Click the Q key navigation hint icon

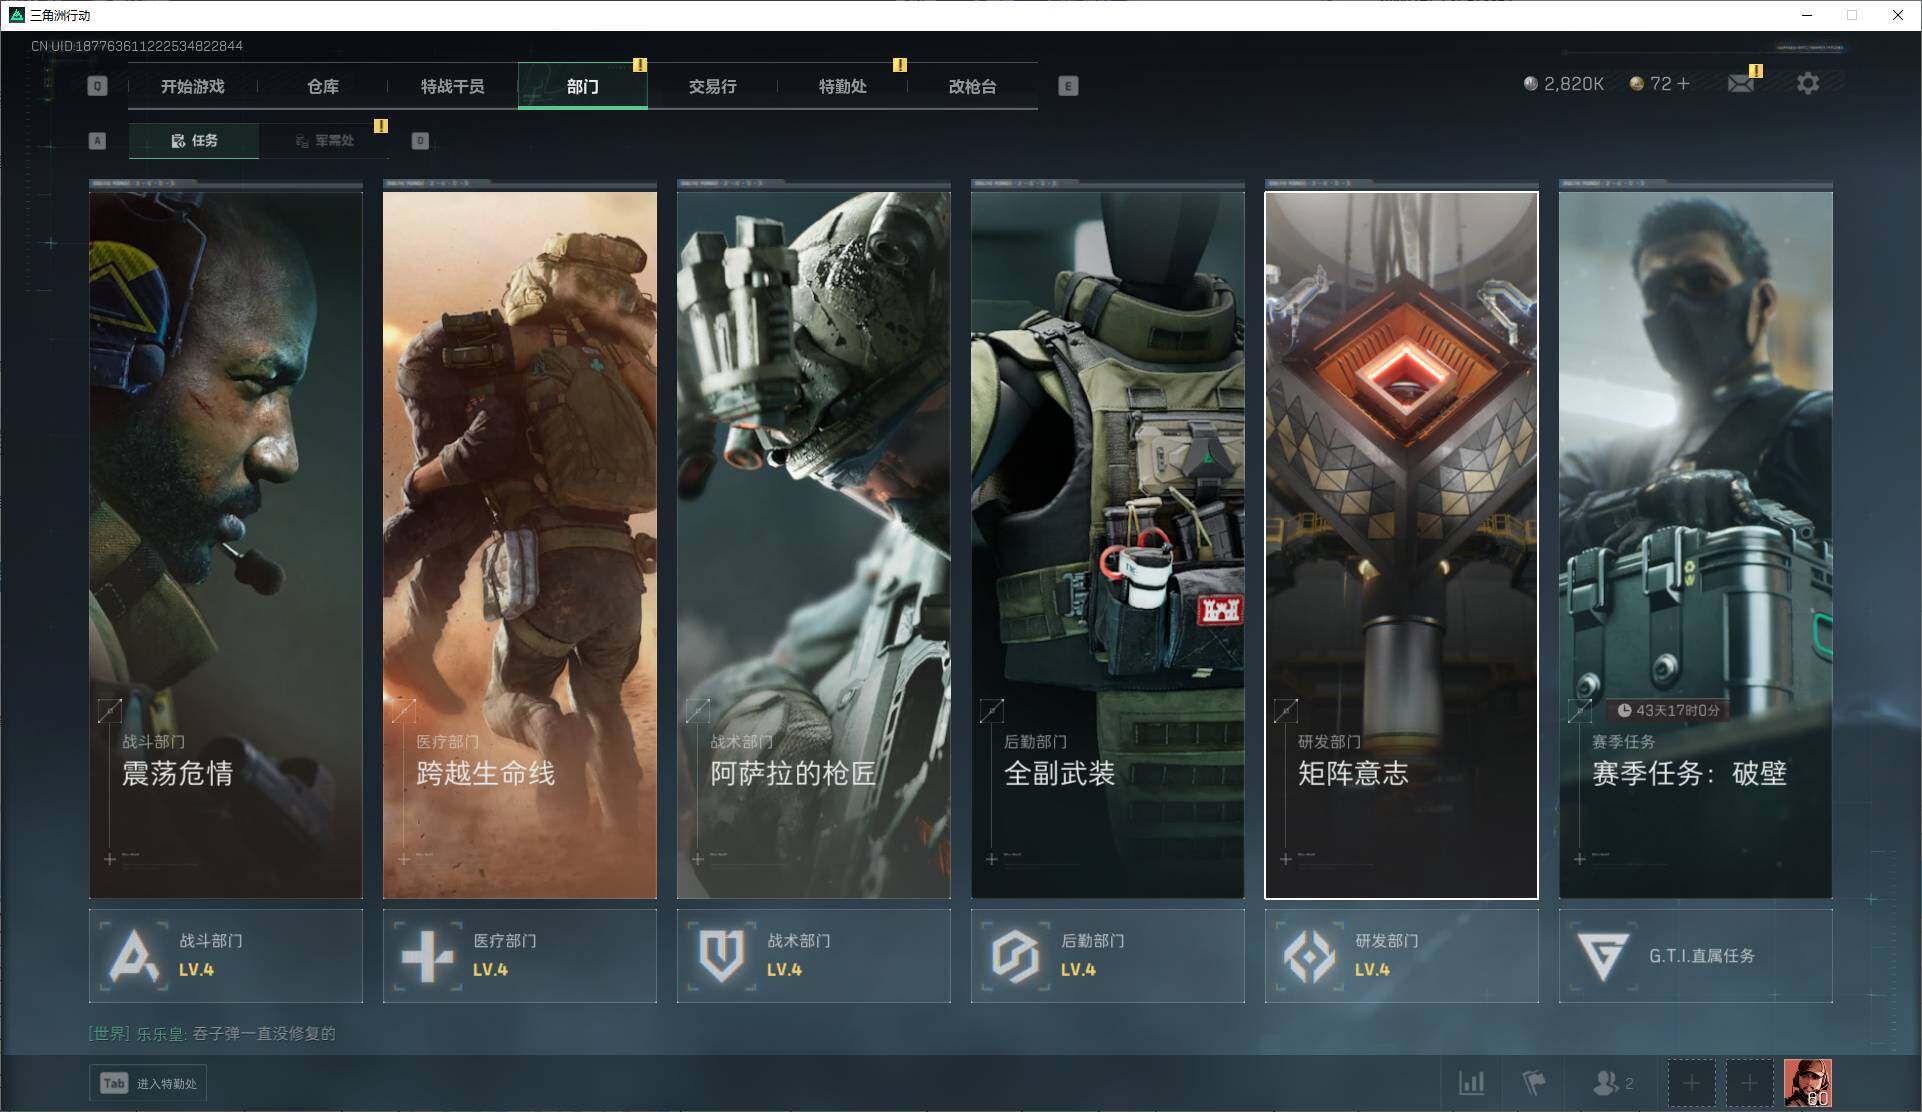click(x=97, y=86)
